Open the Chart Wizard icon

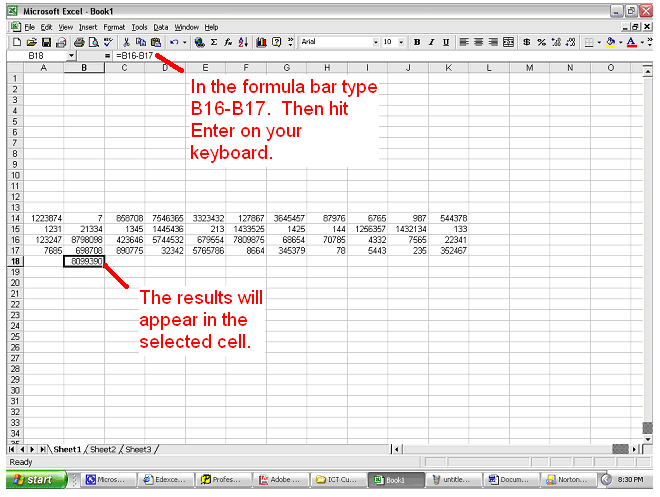click(x=261, y=42)
